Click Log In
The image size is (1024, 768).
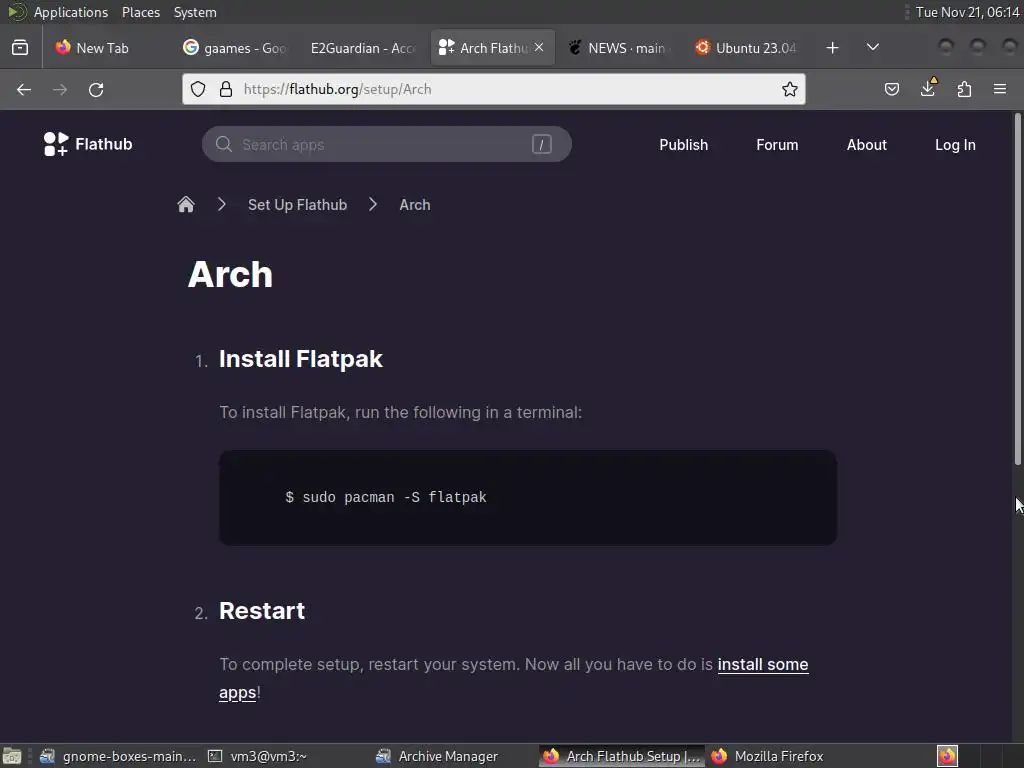pyautogui.click(x=955, y=145)
